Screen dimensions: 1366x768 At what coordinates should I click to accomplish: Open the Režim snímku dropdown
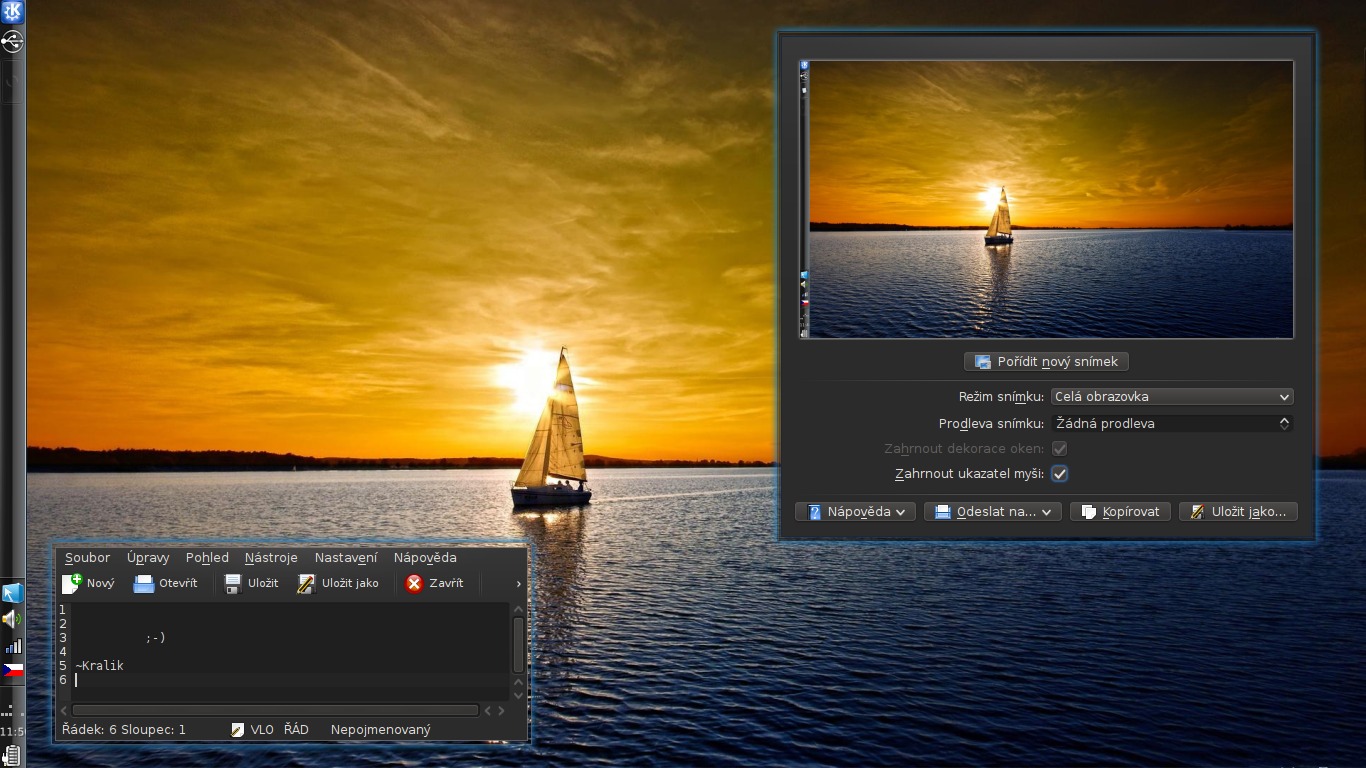pyautogui.click(x=1172, y=397)
